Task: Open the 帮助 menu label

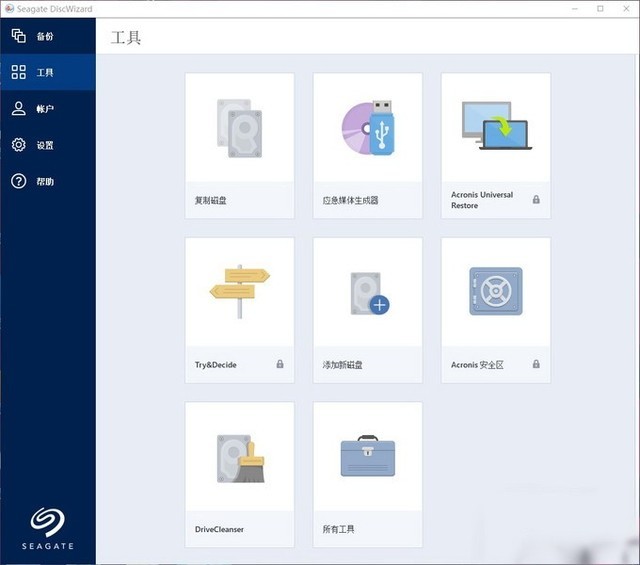Action: [45, 182]
